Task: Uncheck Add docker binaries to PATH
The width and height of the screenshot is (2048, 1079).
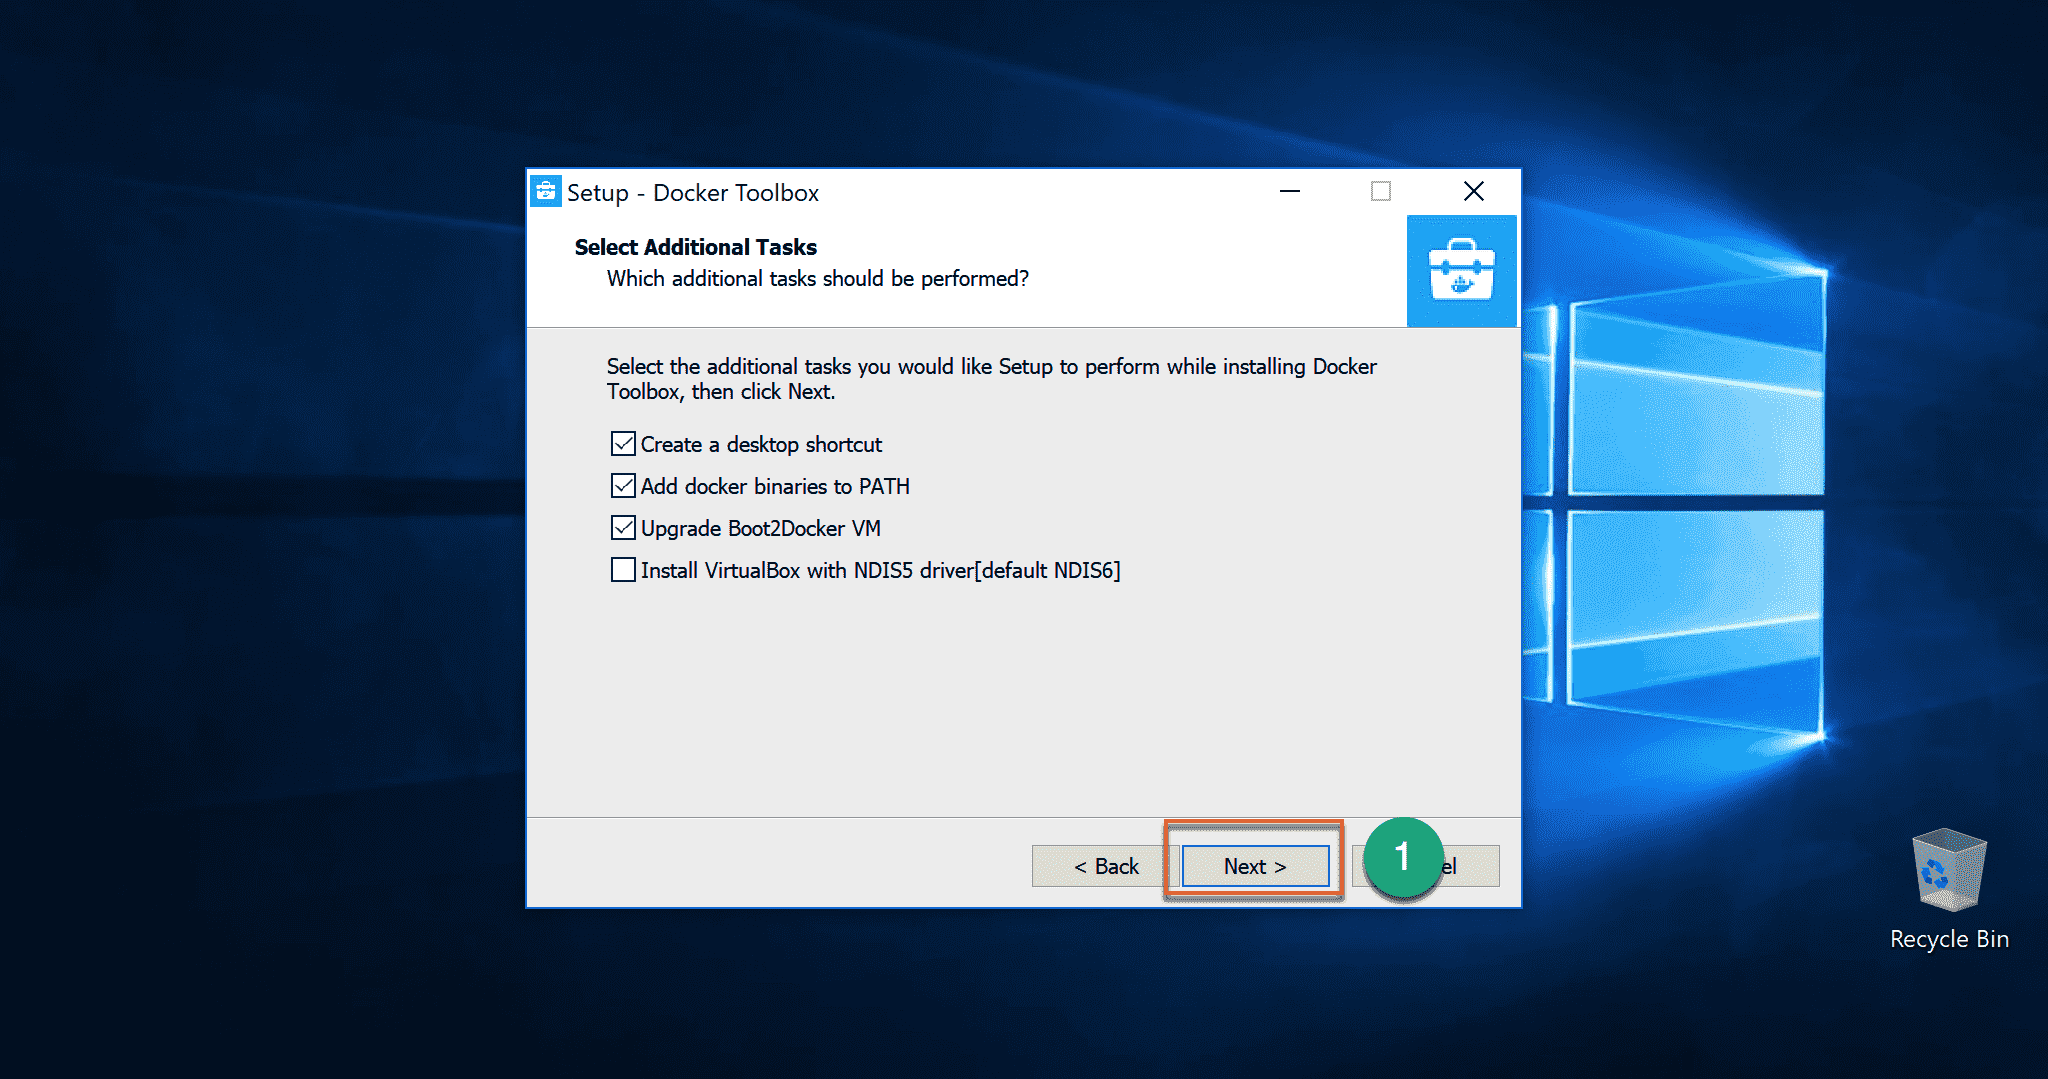Action: pos(623,486)
